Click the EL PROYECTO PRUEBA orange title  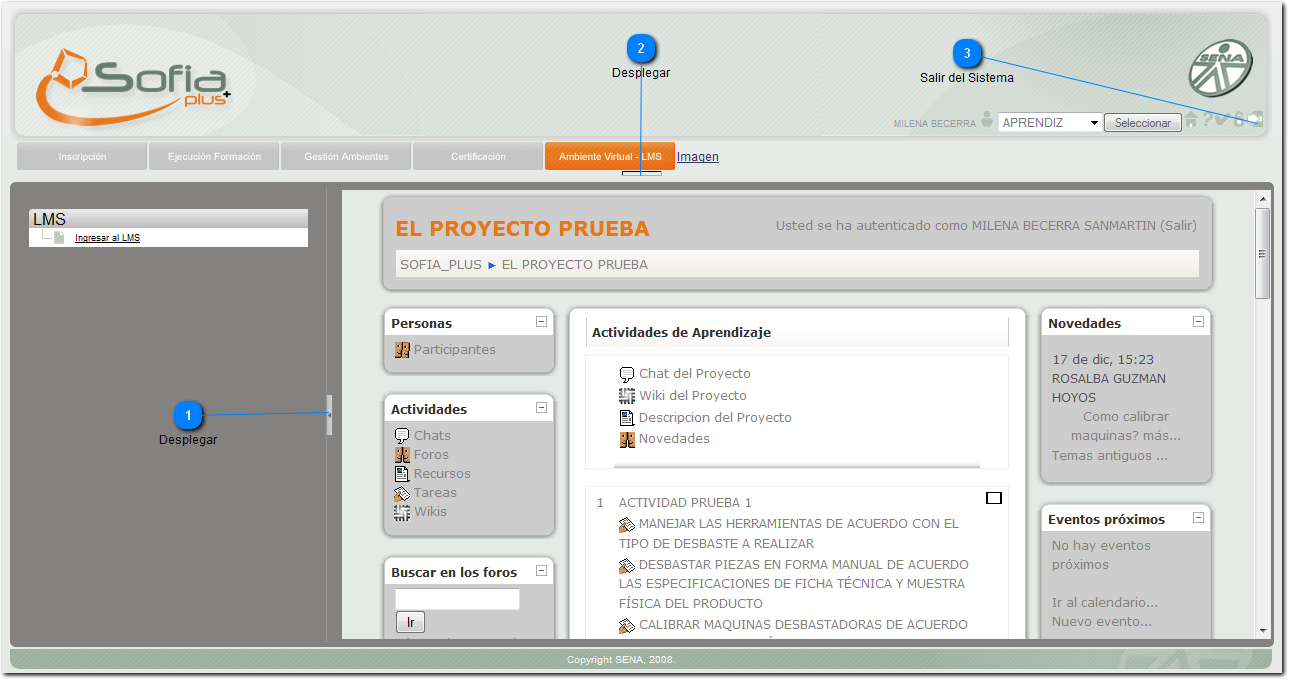click(x=522, y=229)
